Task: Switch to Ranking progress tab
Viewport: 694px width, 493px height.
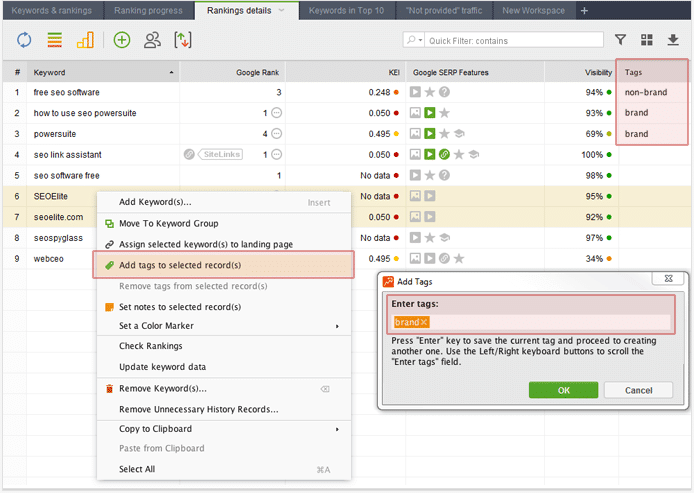Action: point(148,11)
